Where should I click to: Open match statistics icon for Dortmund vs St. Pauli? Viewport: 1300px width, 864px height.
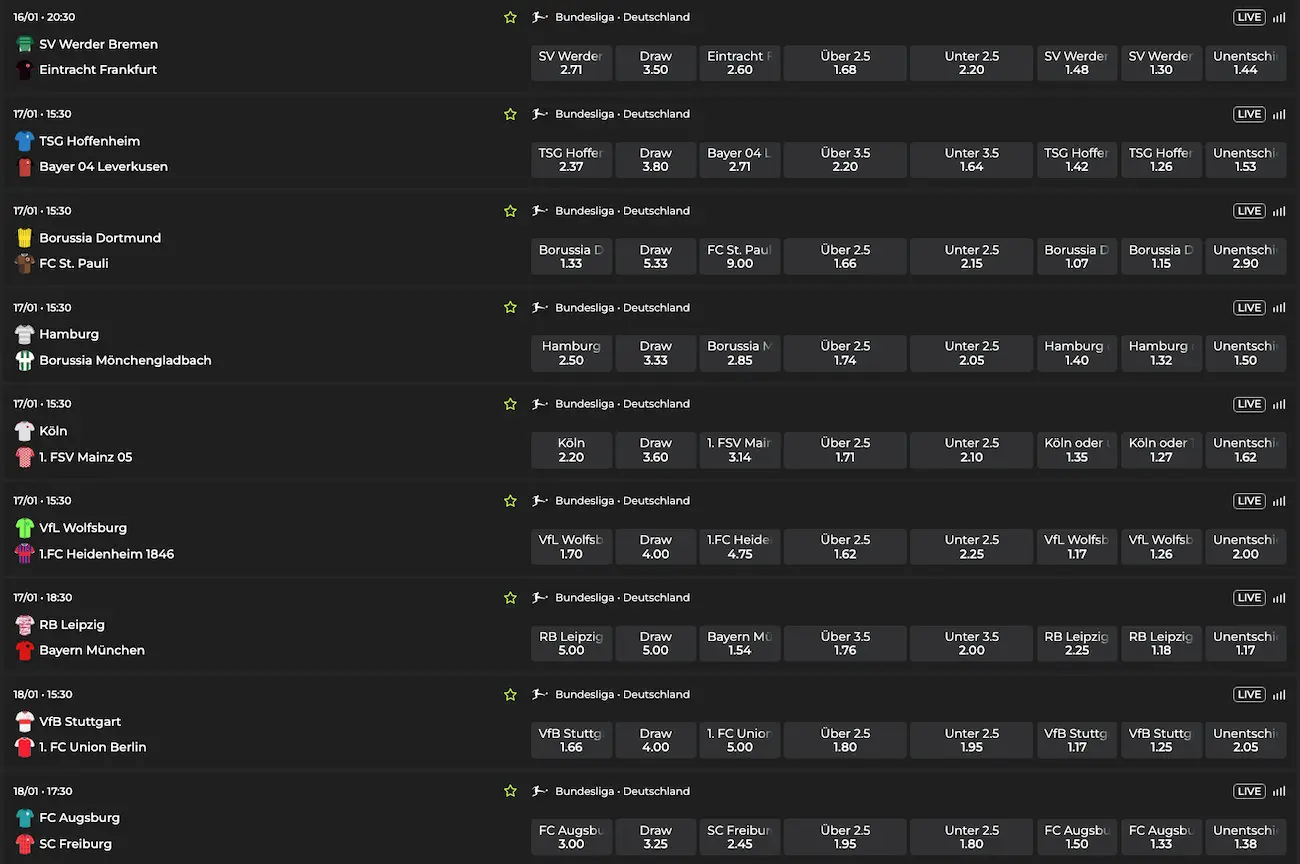tap(1279, 211)
